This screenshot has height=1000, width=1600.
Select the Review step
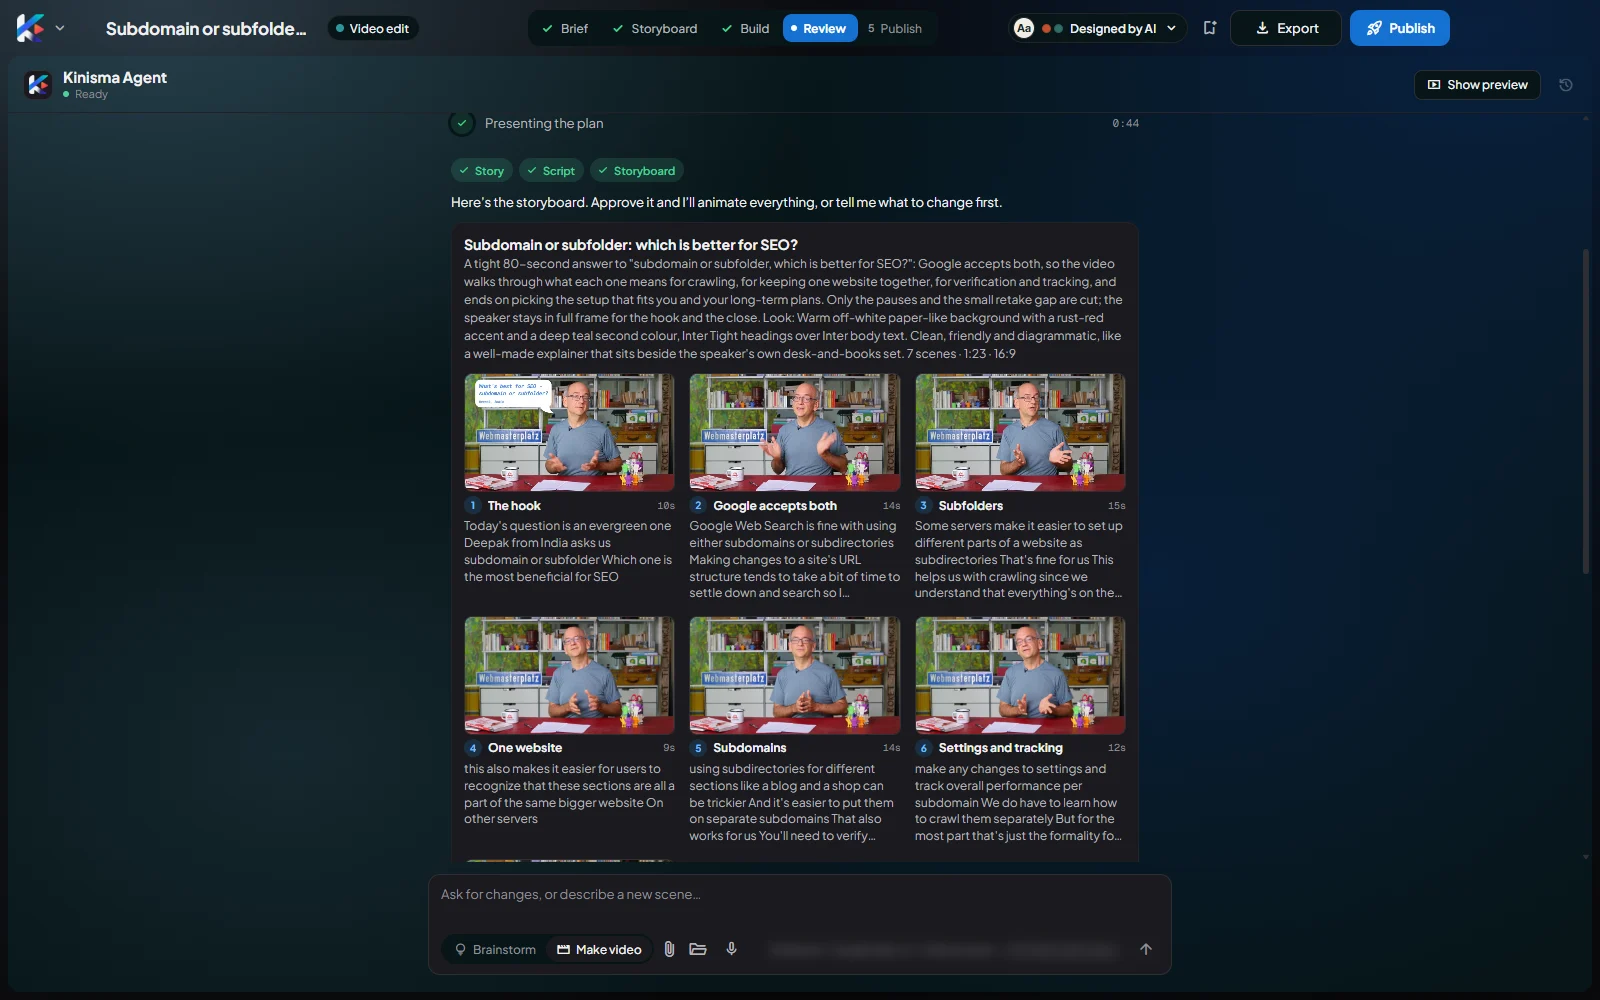click(x=819, y=28)
